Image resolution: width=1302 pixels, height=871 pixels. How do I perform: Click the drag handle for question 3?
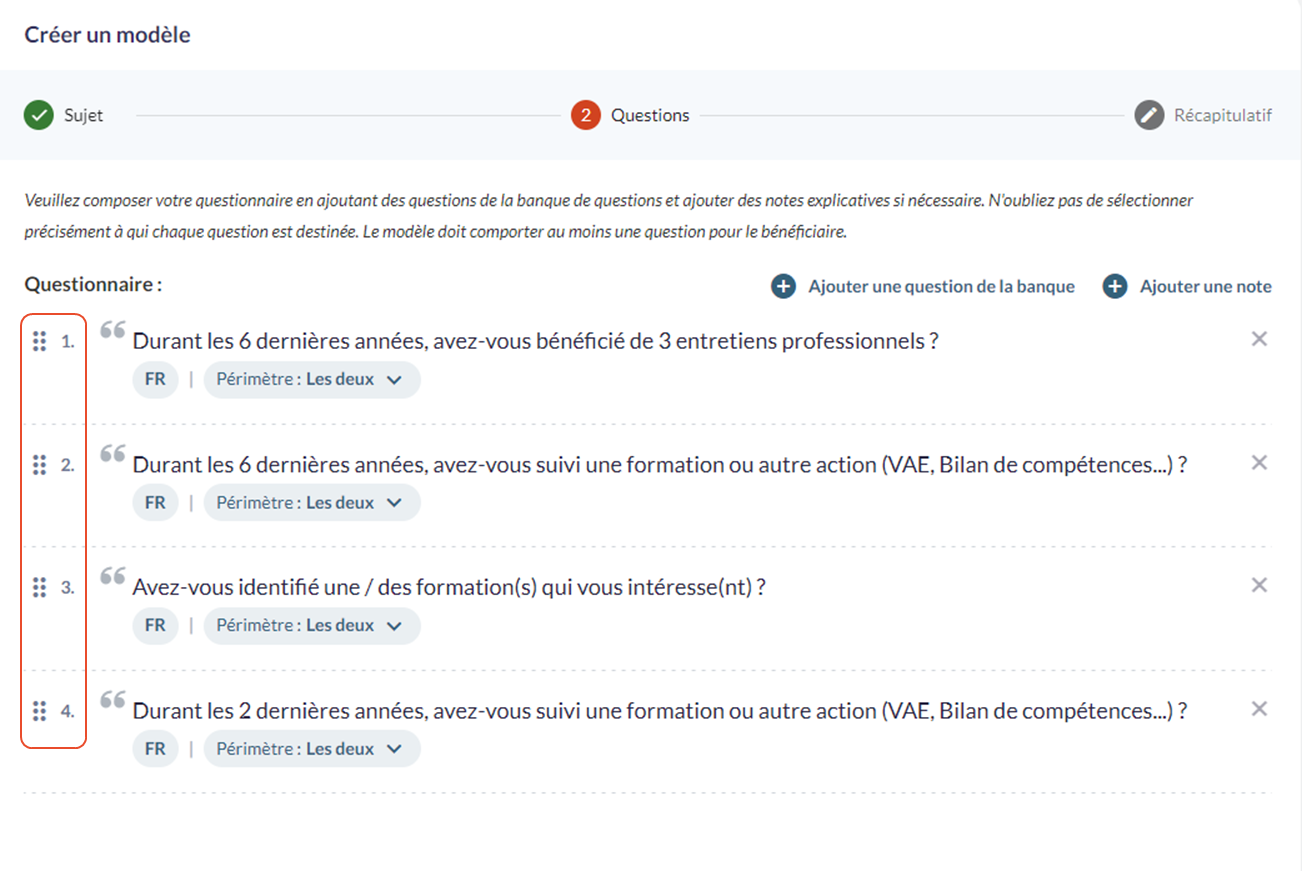(39, 588)
